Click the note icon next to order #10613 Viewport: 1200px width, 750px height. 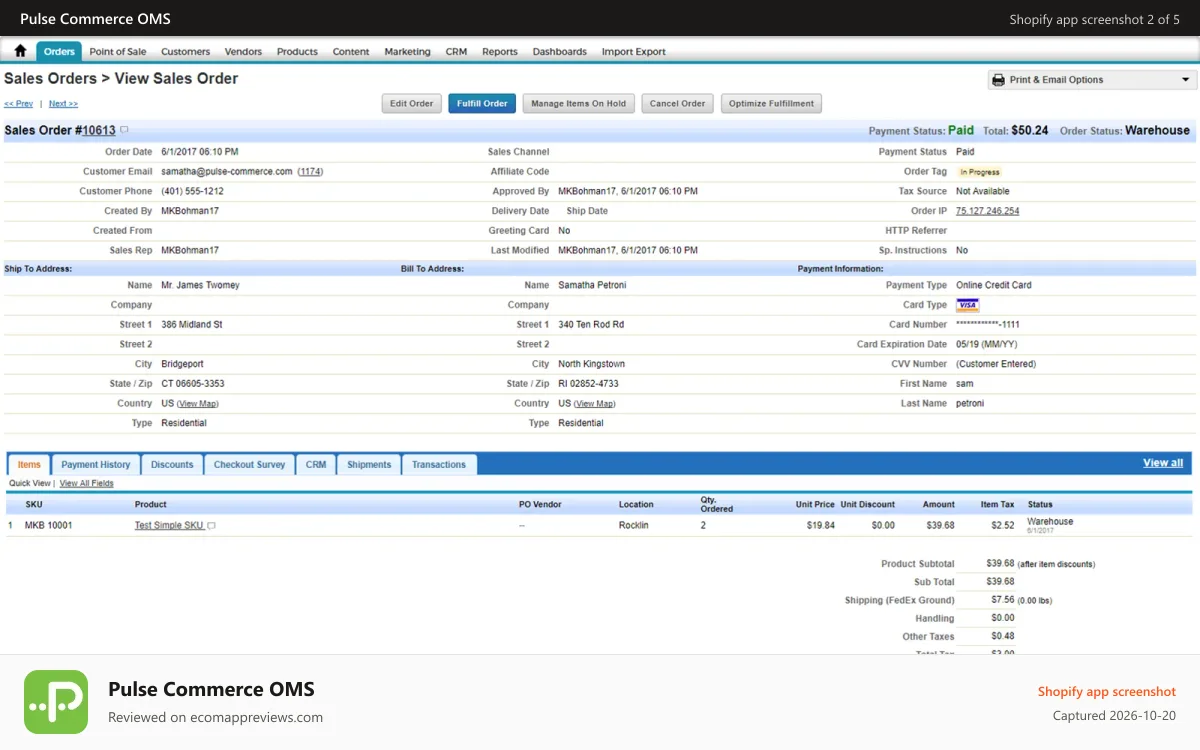click(x=124, y=130)
